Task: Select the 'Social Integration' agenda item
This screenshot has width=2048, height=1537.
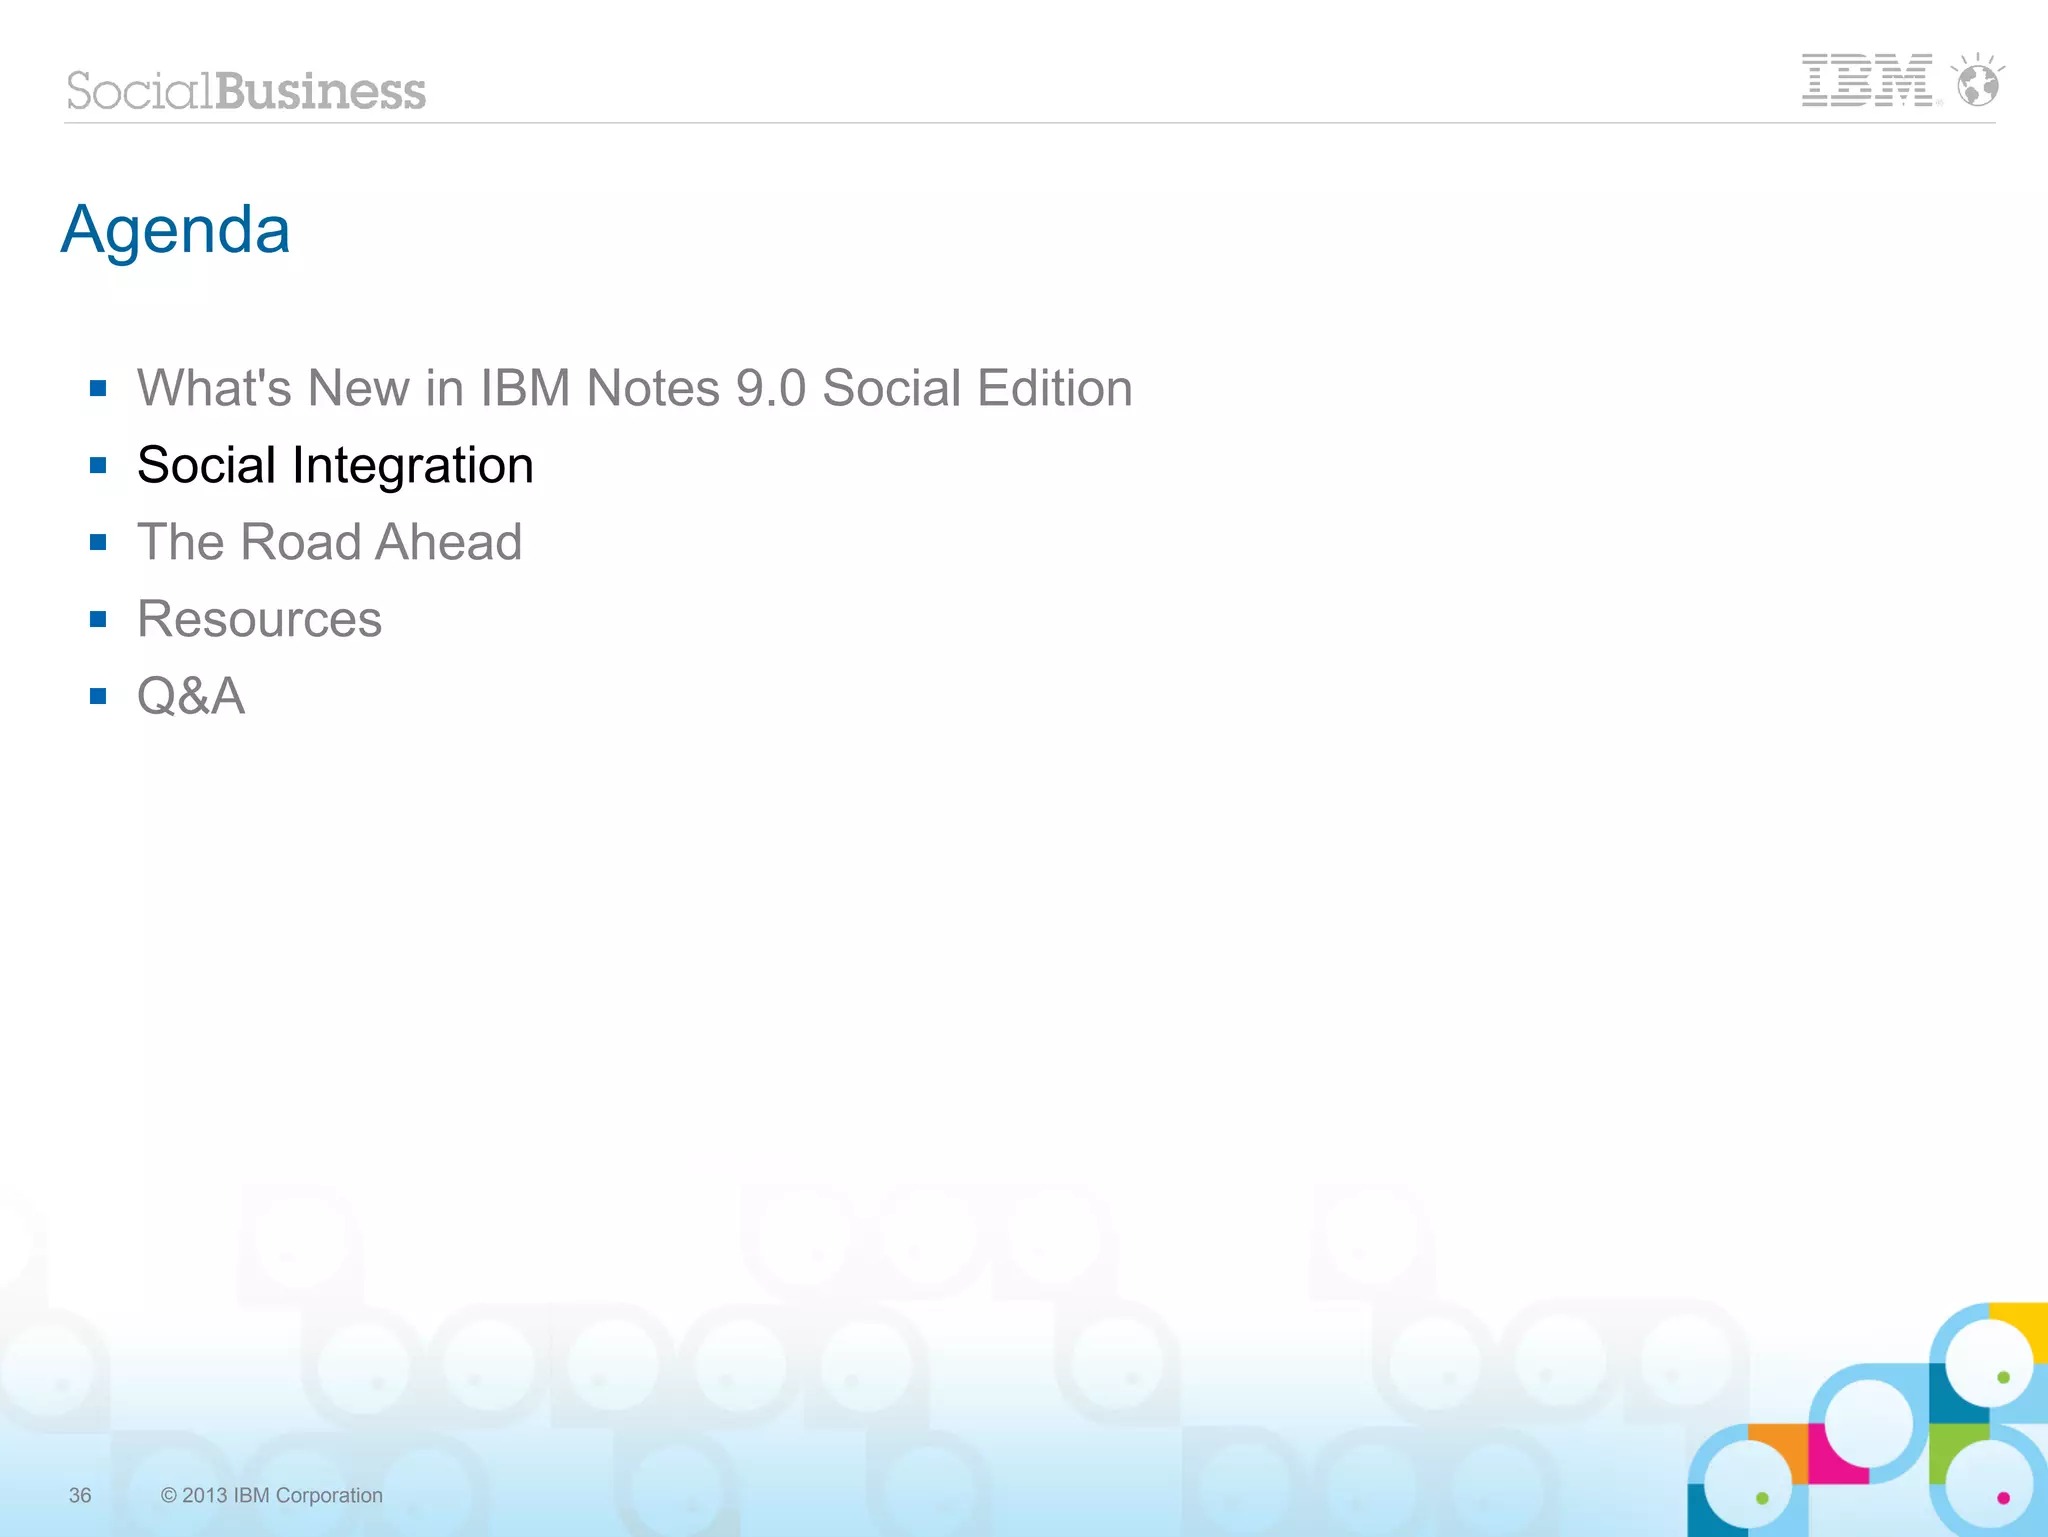Action: pos(335,466)
